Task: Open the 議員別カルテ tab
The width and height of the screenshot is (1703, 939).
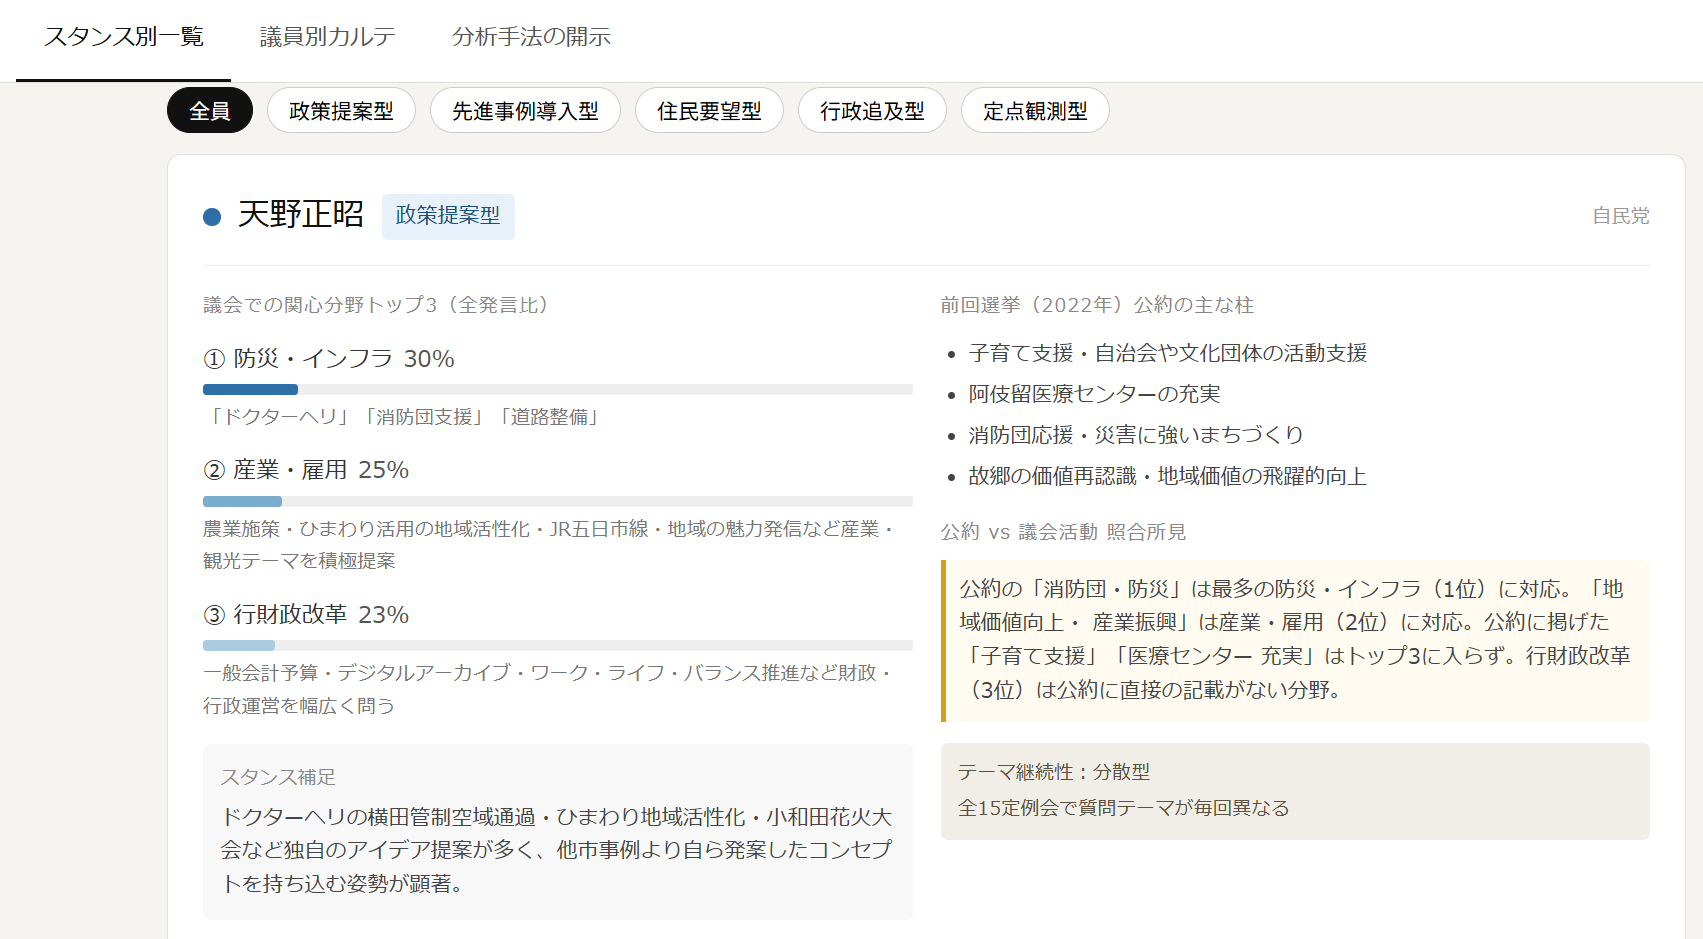Action: 327,37
